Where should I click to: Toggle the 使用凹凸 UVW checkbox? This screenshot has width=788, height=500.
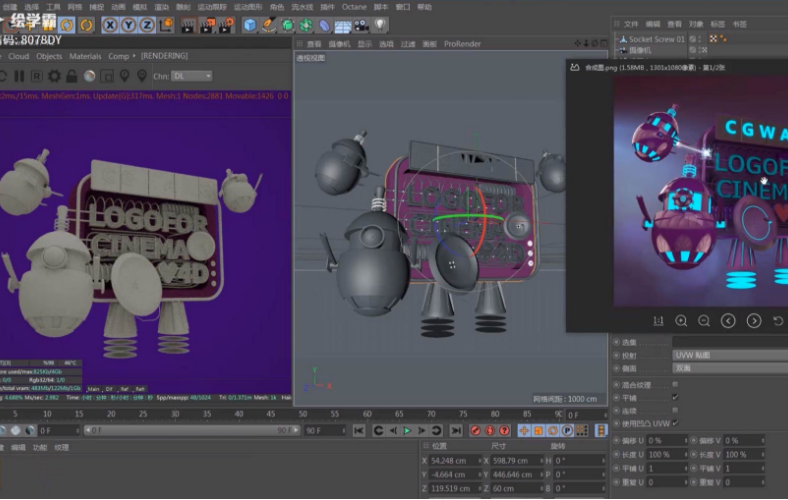pyautogui.click(x=675, y=422)
